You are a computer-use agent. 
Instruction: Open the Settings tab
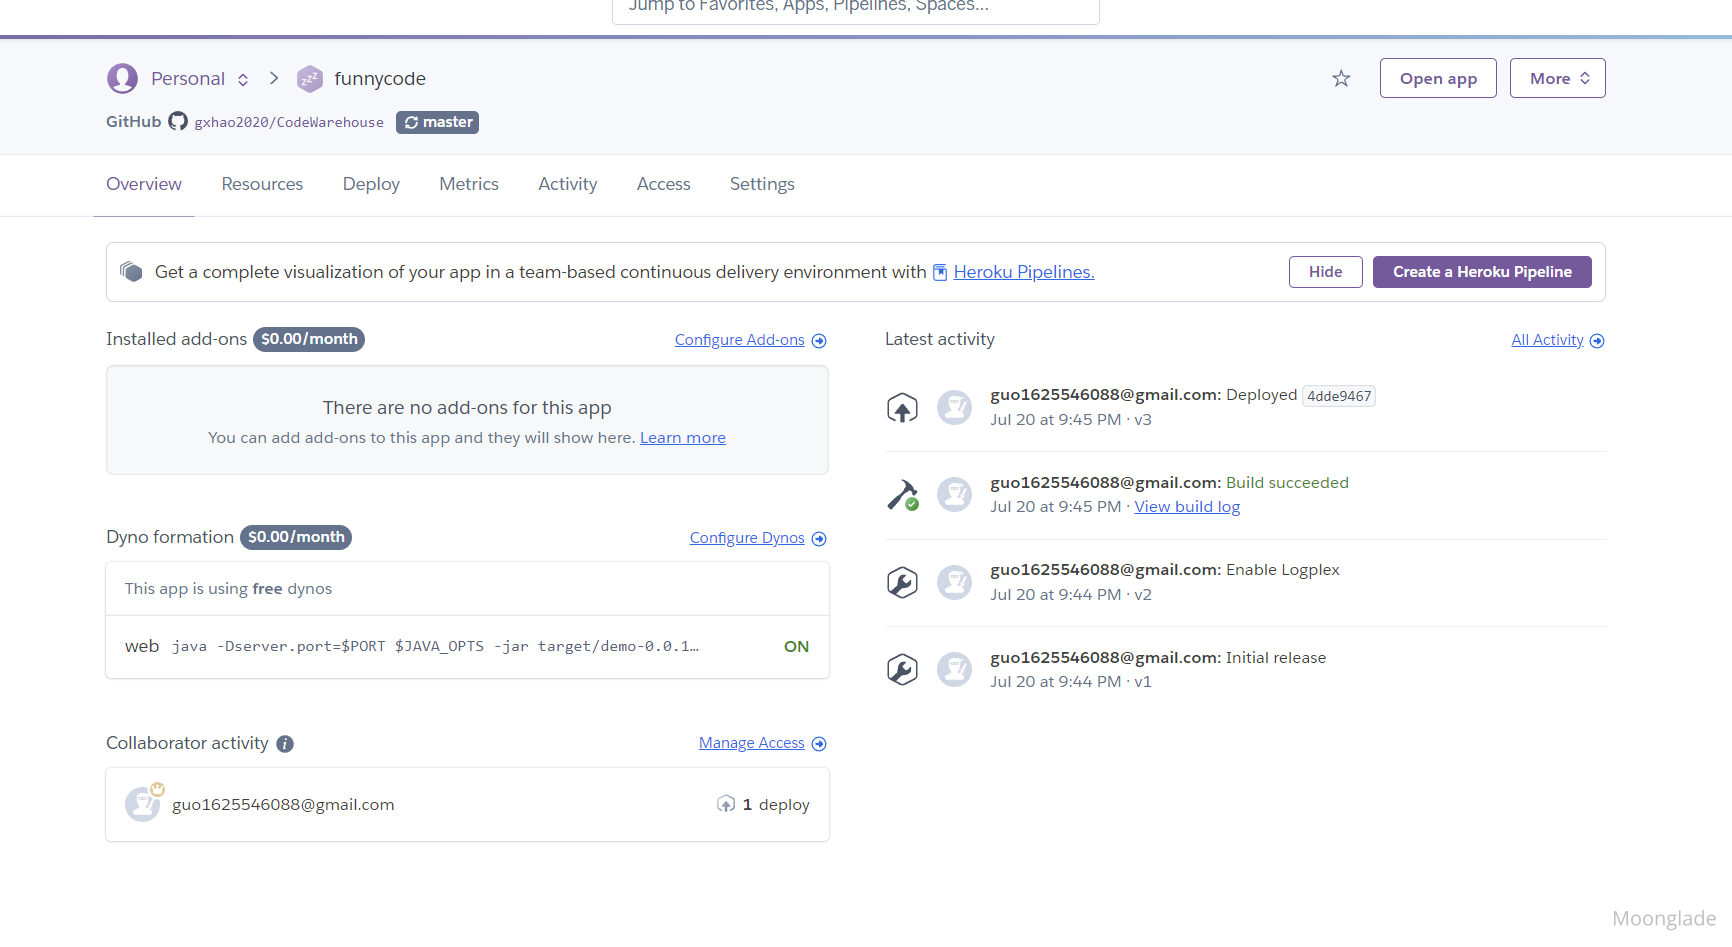pos(762,184)
